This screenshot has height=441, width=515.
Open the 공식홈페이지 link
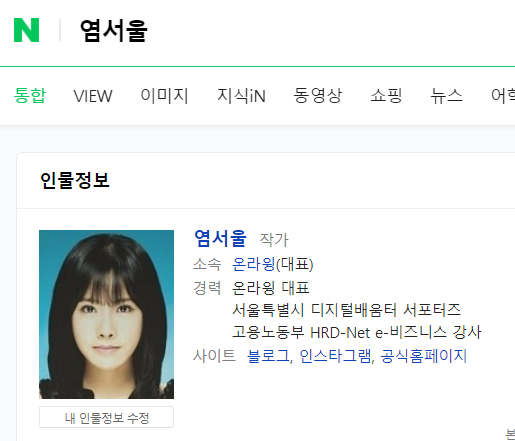point(423,356)
